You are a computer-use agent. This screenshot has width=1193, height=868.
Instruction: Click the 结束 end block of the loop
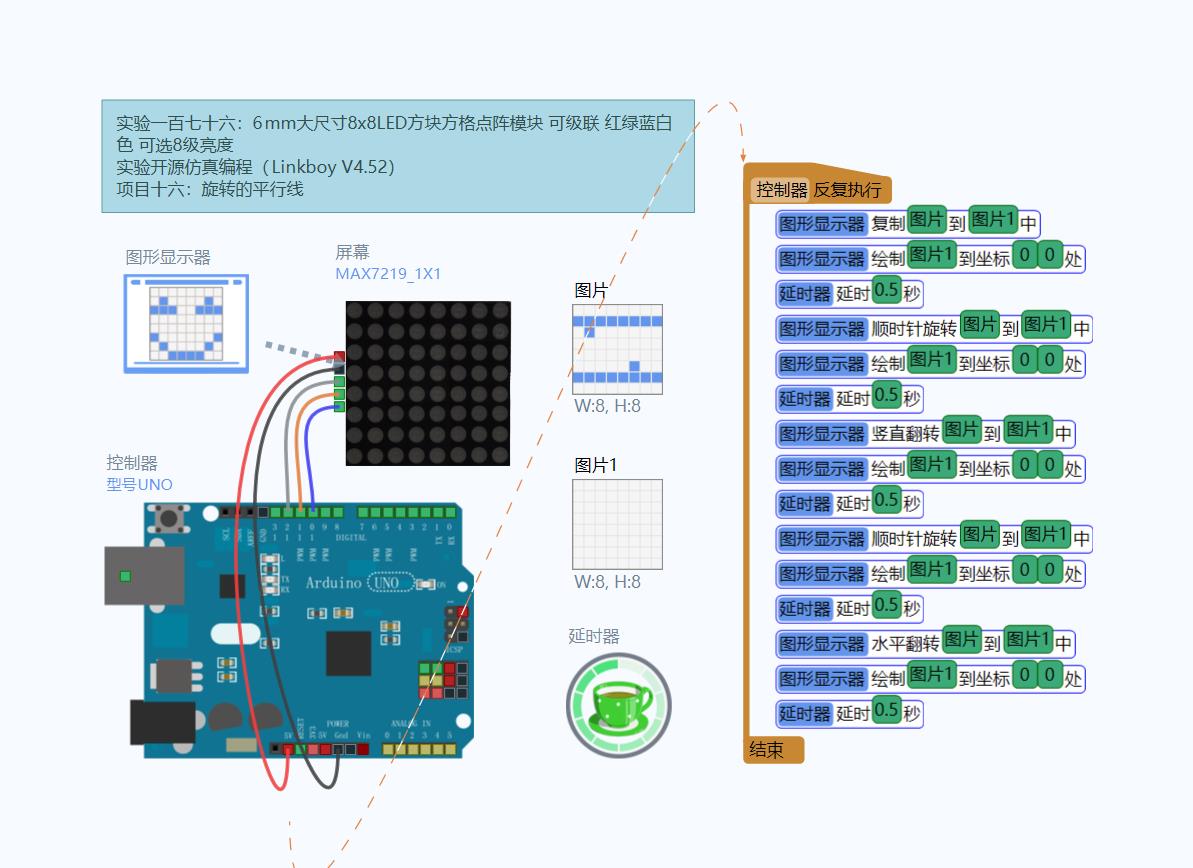coord(773,750)
